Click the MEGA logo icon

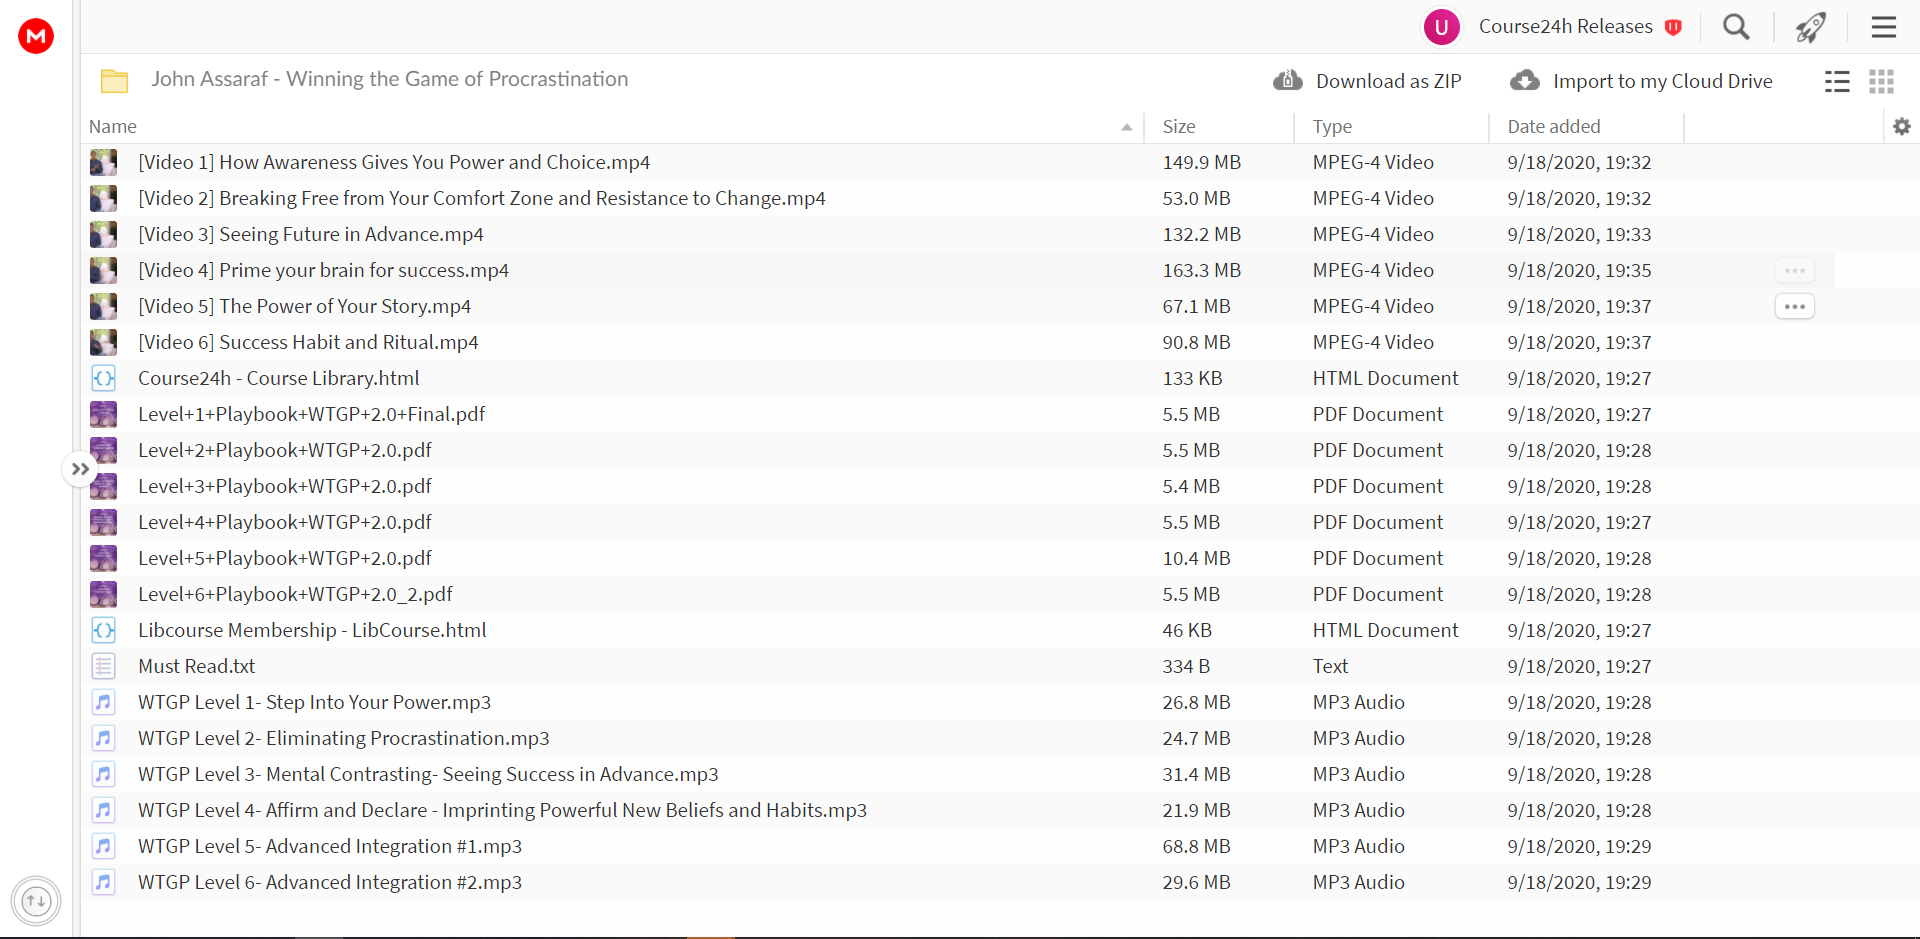tap(36, 36)
